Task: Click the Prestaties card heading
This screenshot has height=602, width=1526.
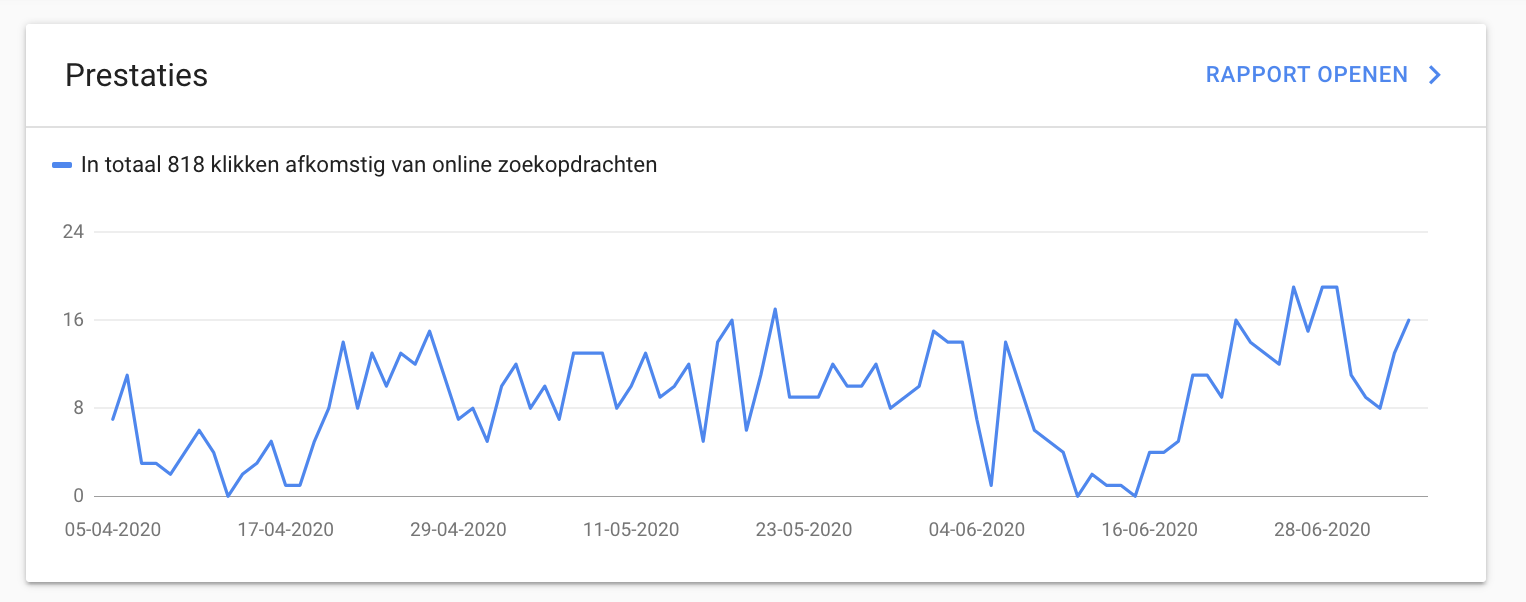Action: click(136, 75)
